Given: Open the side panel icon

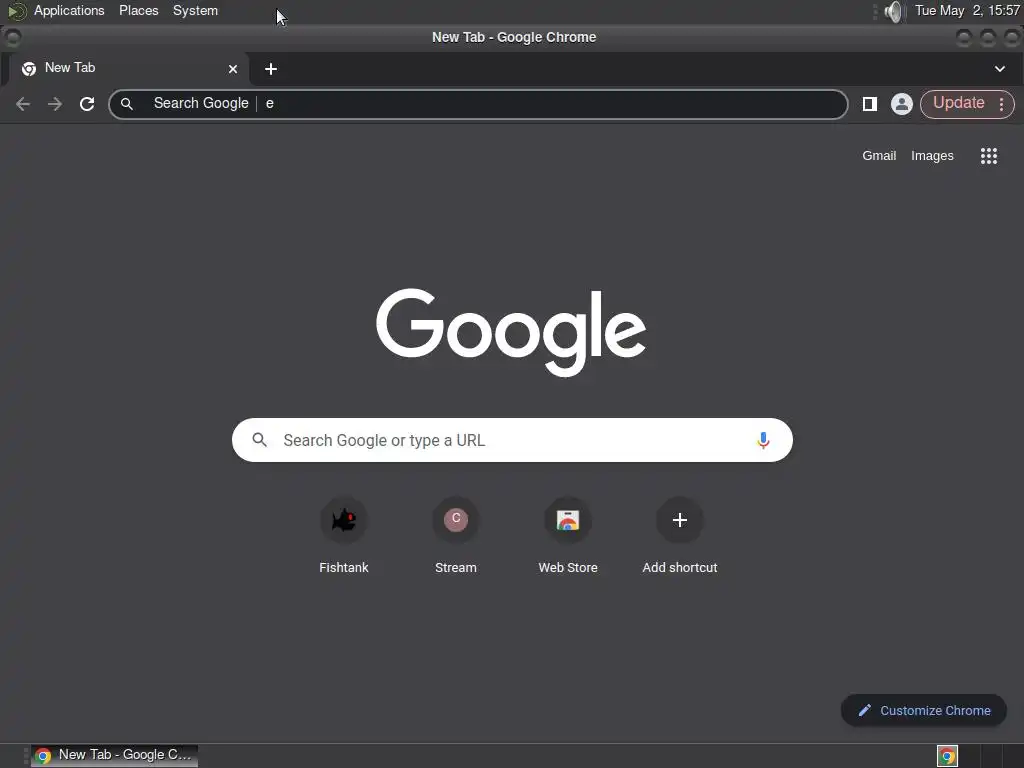Looking at the screenshot, I should coord(869,104).
